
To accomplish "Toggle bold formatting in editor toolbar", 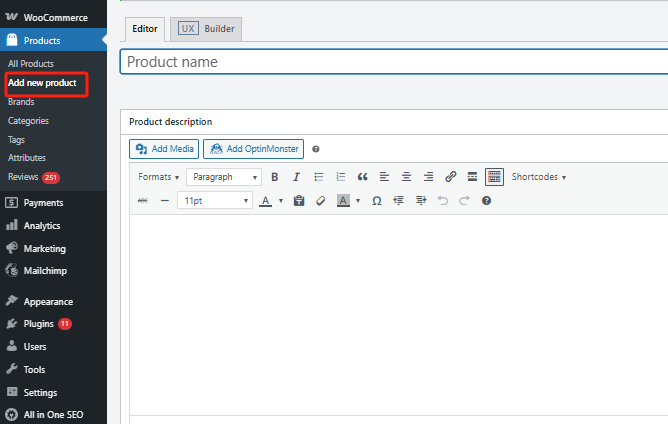I will pyautogui.click(x=275, y=177).
